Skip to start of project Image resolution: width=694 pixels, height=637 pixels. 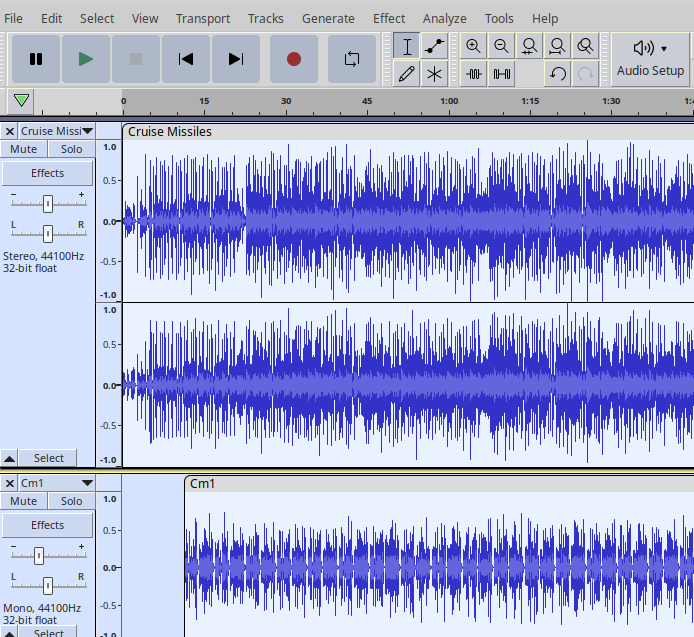(186, 59)
